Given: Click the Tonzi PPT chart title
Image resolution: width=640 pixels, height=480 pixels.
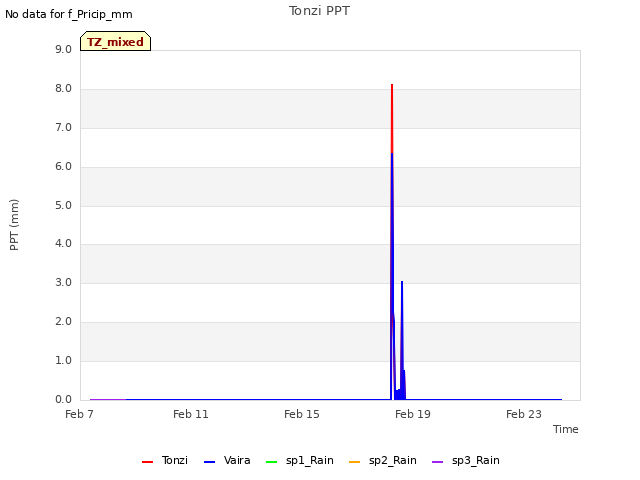Looking at the screenshot, I should click(x=319, y=11).
